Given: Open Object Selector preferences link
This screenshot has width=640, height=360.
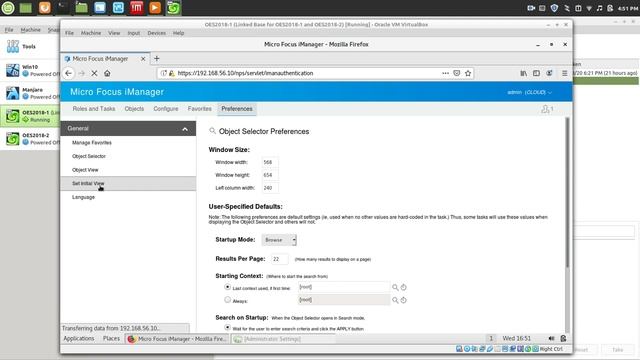Looking at the screenshot, I should [x=89, y=156].
